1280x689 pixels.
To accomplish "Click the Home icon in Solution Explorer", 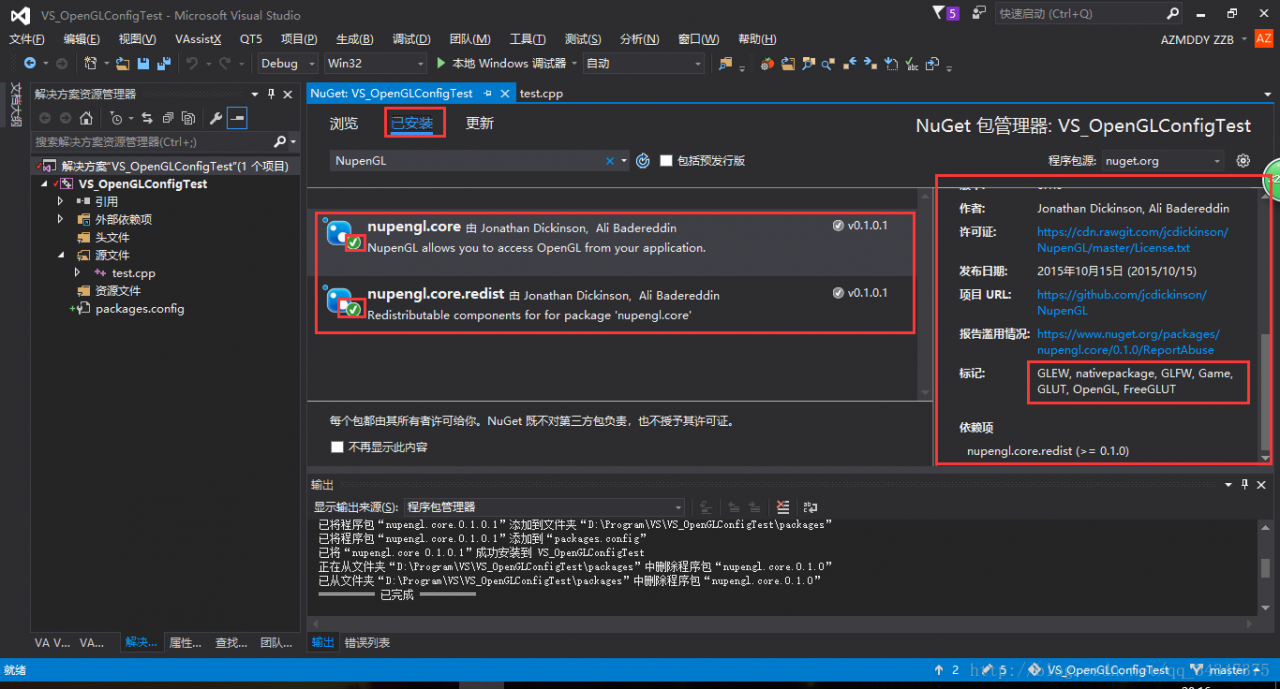I will coord(87,118).
